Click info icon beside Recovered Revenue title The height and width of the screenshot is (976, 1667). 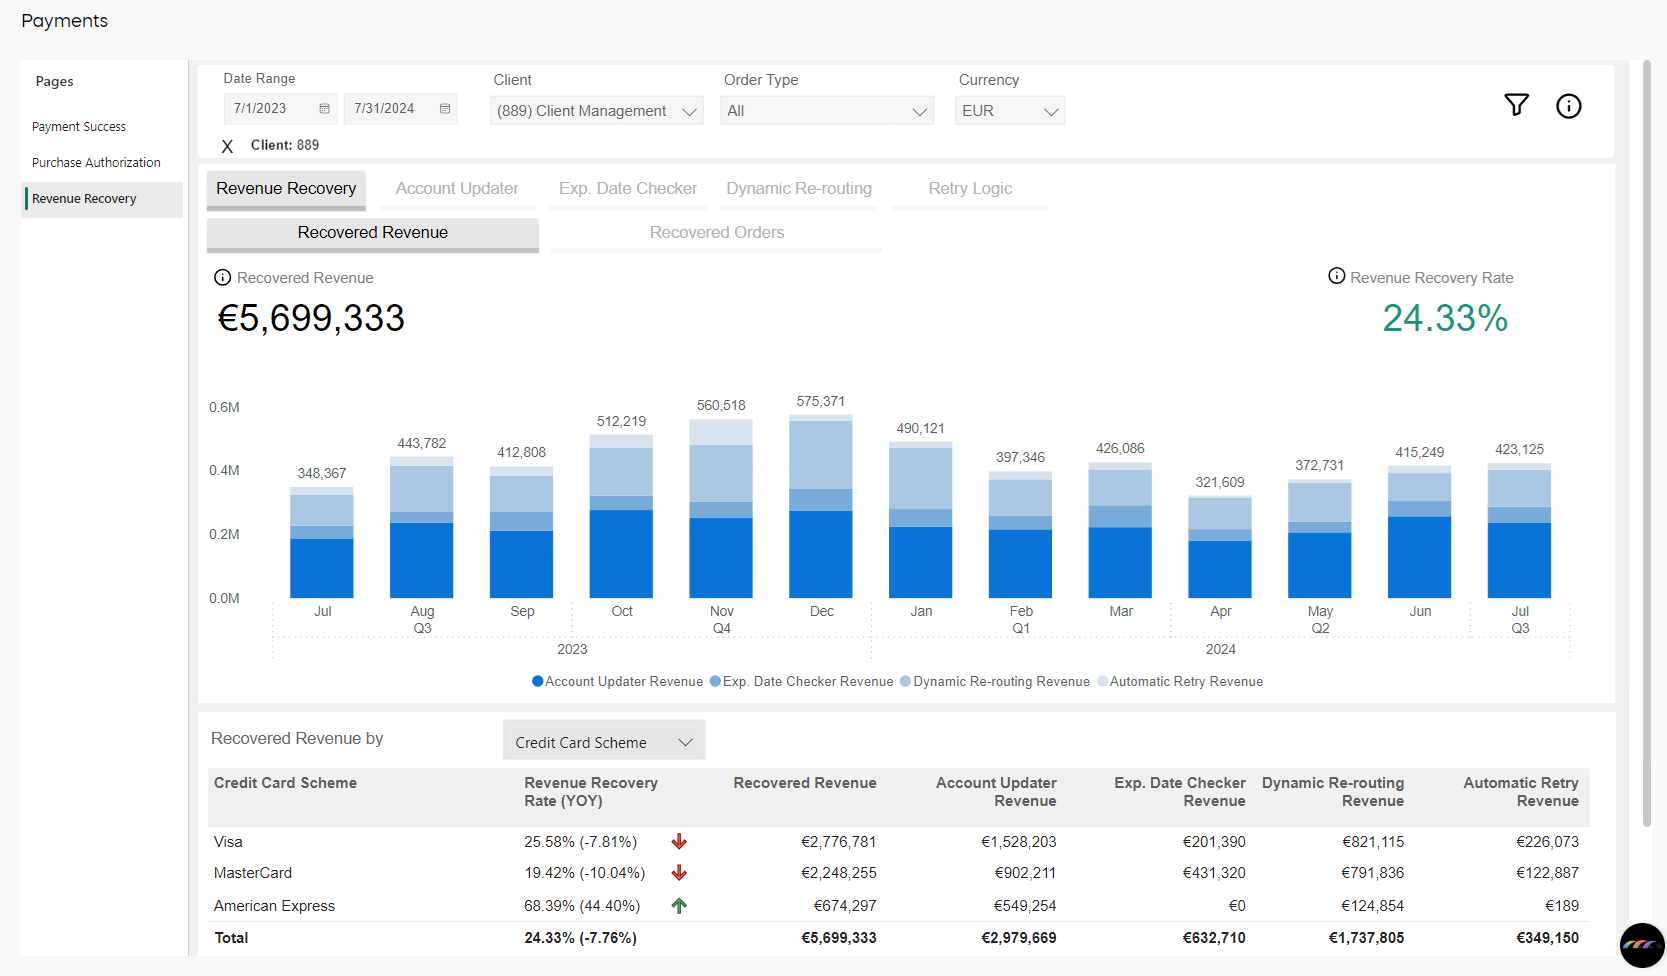pyautogui.click(x=222, y=278)
